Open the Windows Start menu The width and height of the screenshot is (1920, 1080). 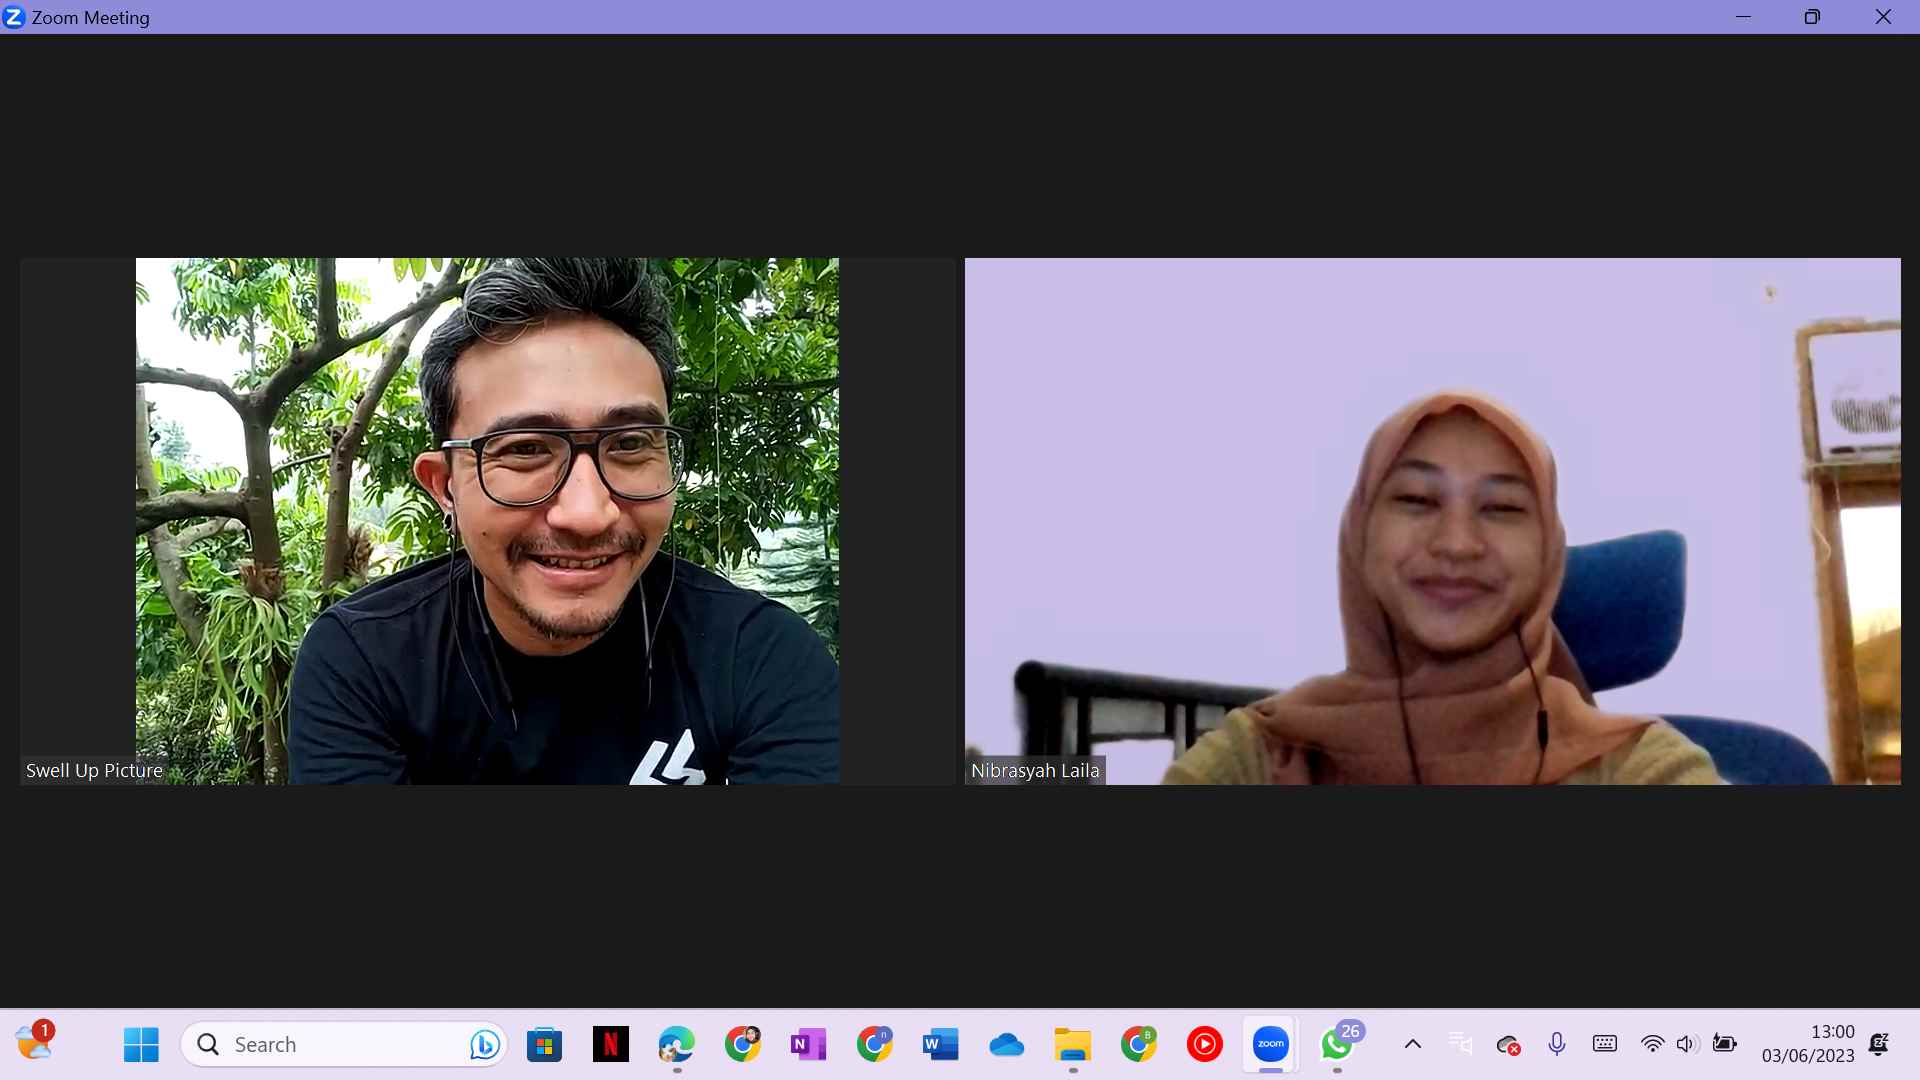[x=141, y=1044]
